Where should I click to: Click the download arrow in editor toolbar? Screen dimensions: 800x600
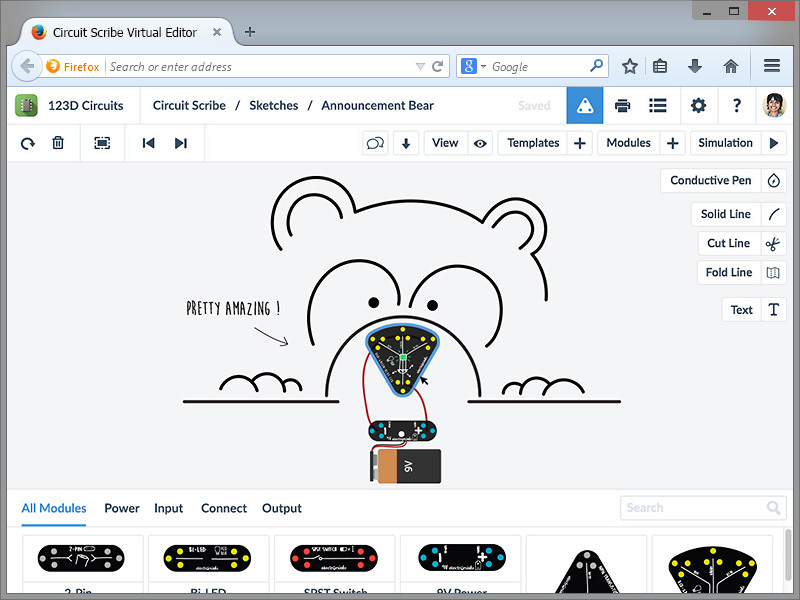point(406,143)
